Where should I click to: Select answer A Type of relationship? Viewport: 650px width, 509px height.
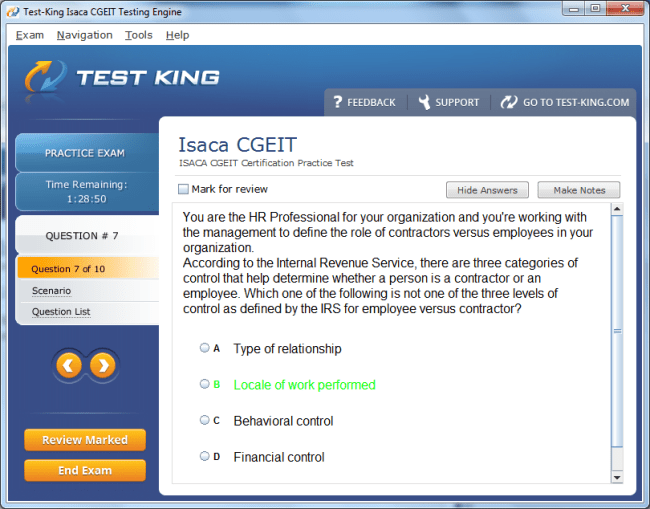coord(204,348)
